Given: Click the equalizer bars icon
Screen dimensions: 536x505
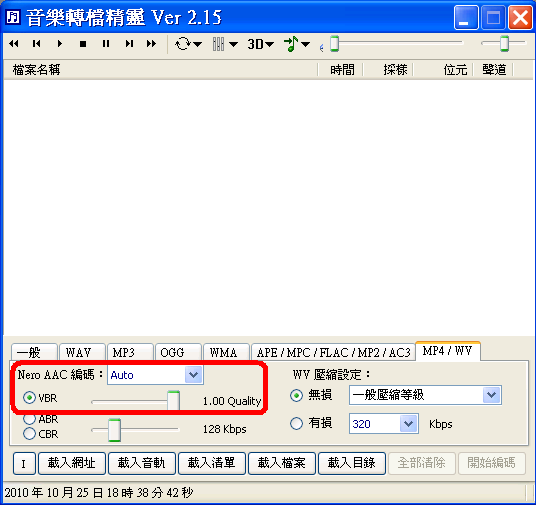Looking at the screenshot, I should coord(218,44).
